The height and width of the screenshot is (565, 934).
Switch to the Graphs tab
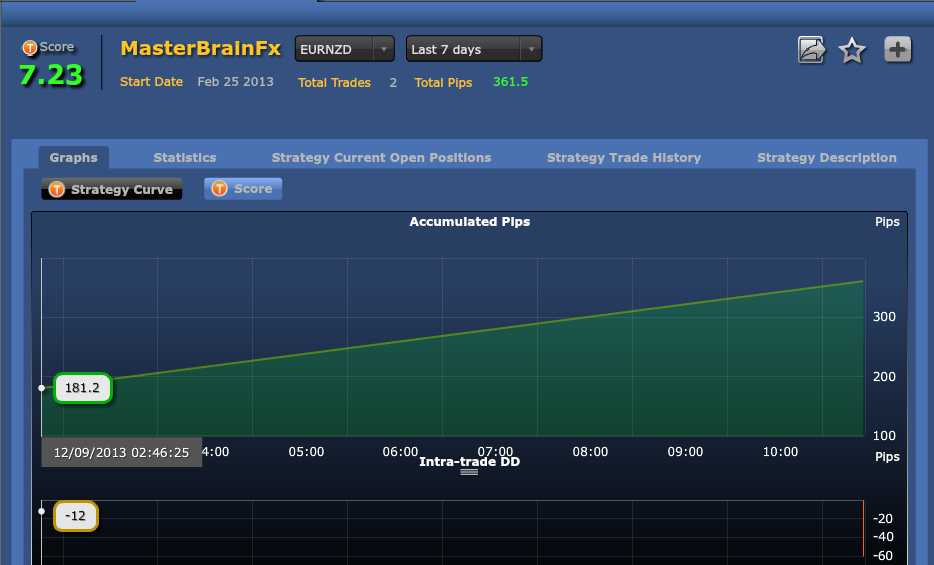coord(73,158)
